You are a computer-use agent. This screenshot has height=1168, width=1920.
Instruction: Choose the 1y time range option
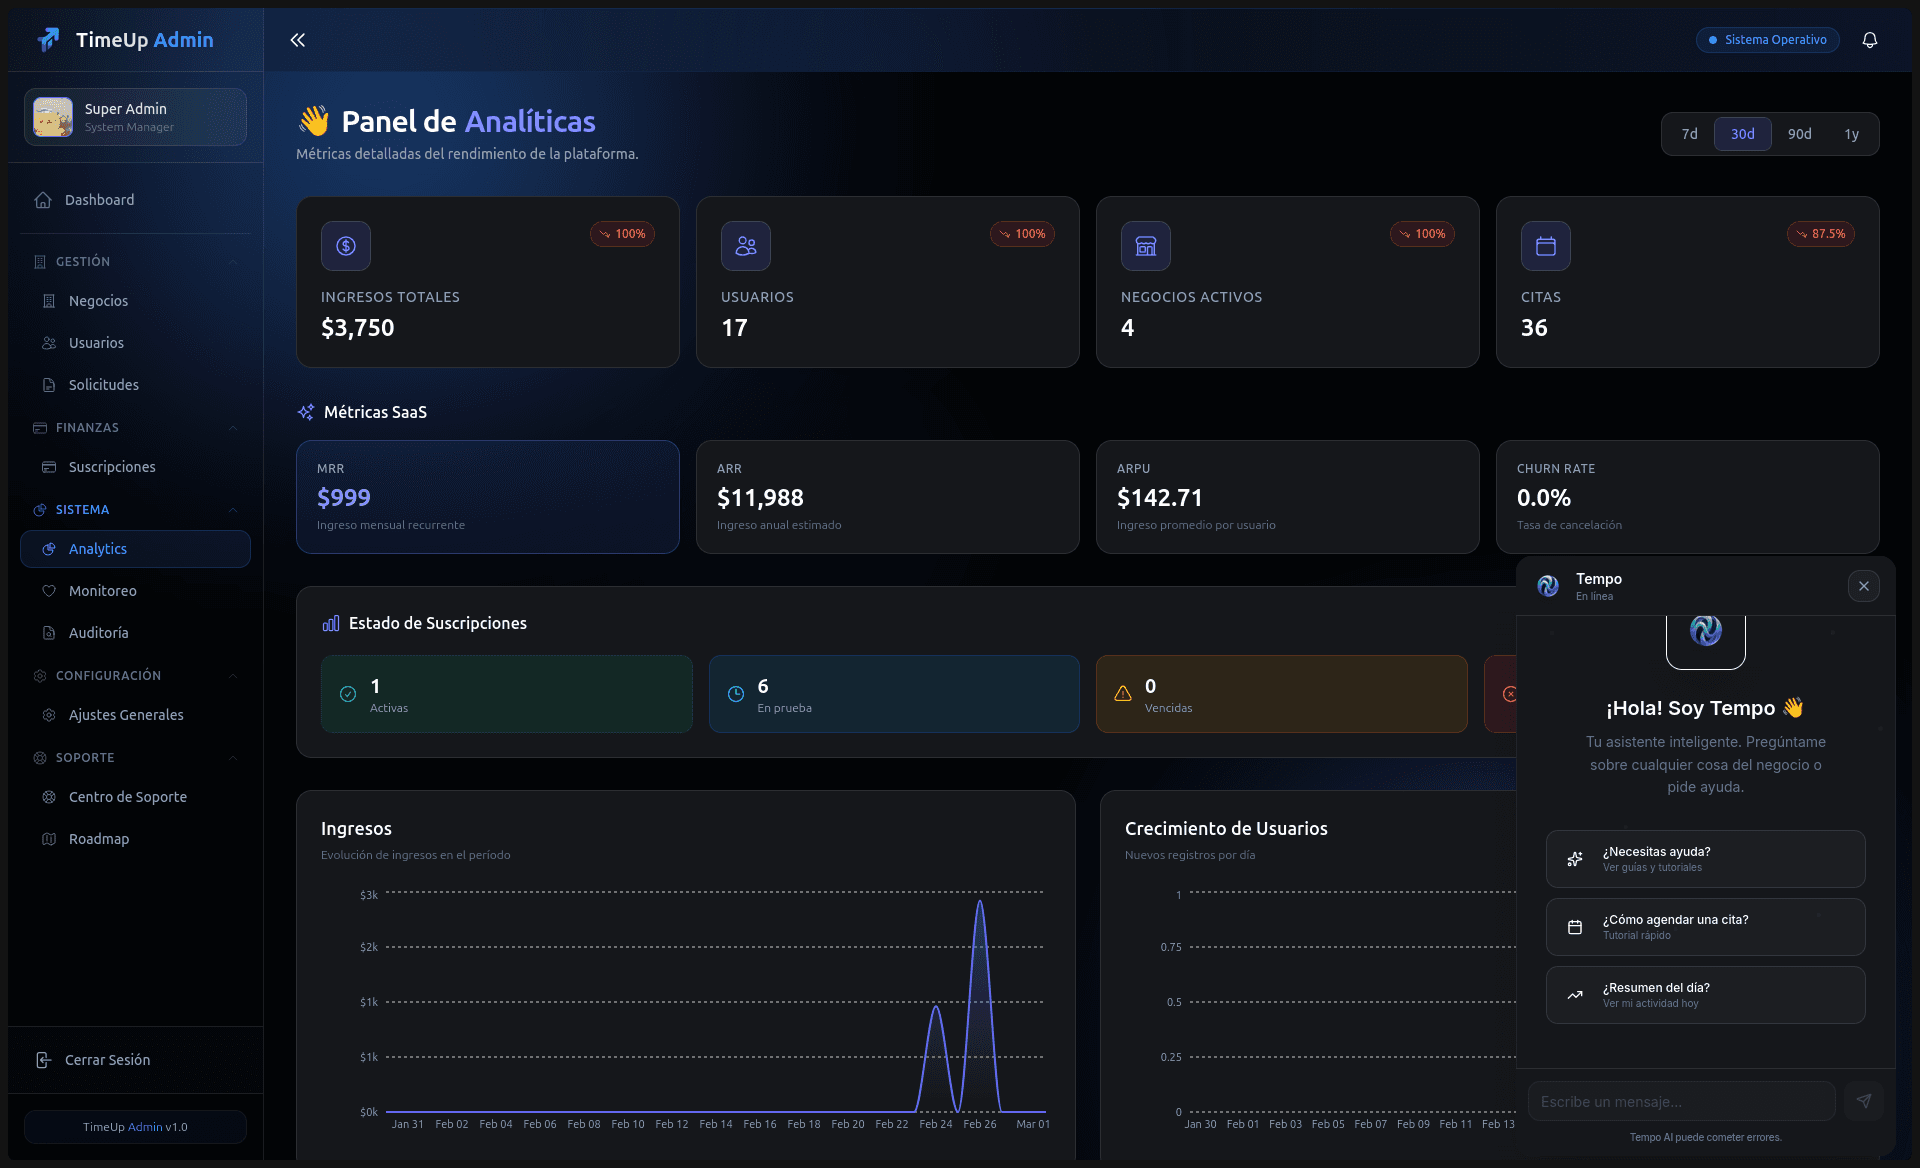[1851, 134]
